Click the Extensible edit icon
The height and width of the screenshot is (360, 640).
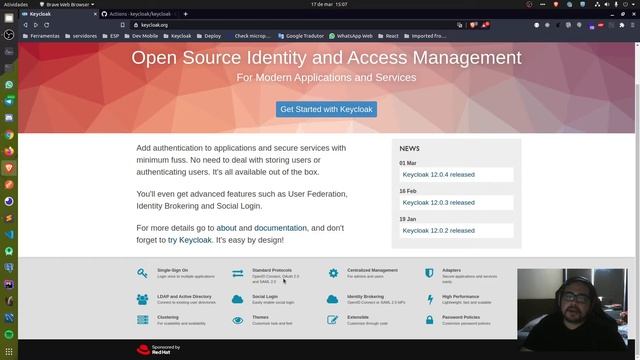coord(333,320)
